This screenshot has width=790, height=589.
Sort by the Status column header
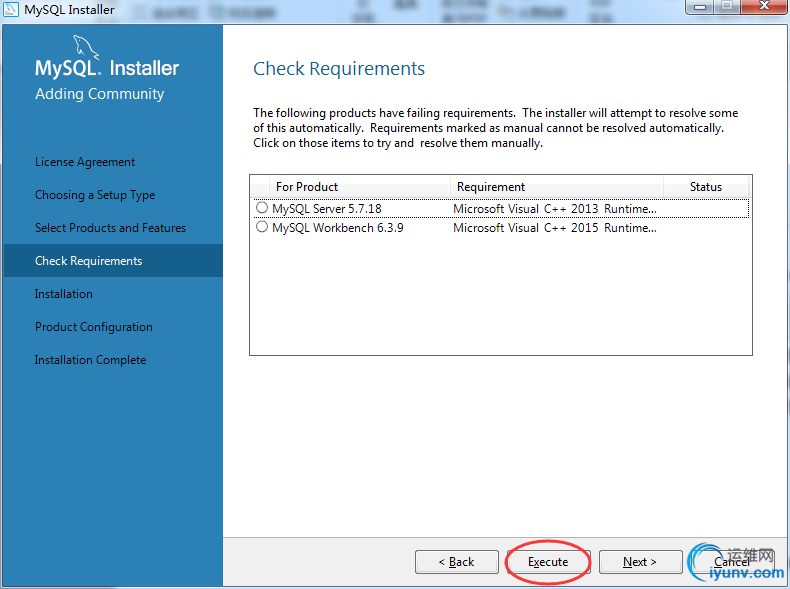706,187
